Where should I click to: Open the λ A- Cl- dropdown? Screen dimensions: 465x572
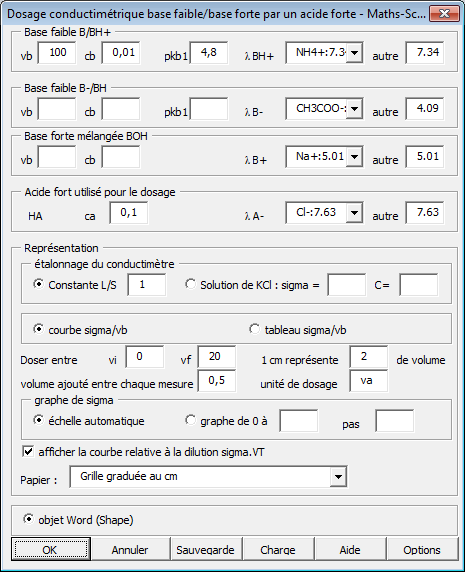tap(354, 213)
